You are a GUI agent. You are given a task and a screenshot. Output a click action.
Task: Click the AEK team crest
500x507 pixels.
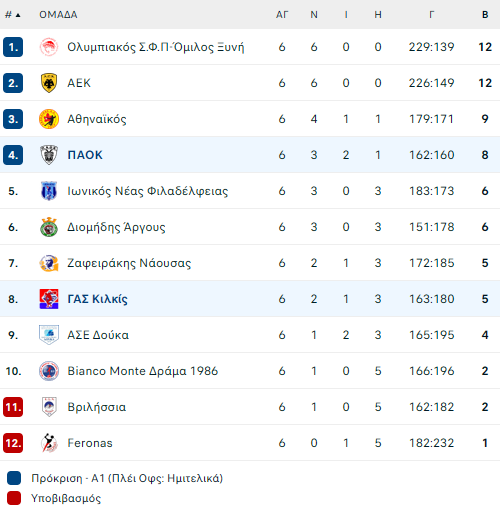49,83
